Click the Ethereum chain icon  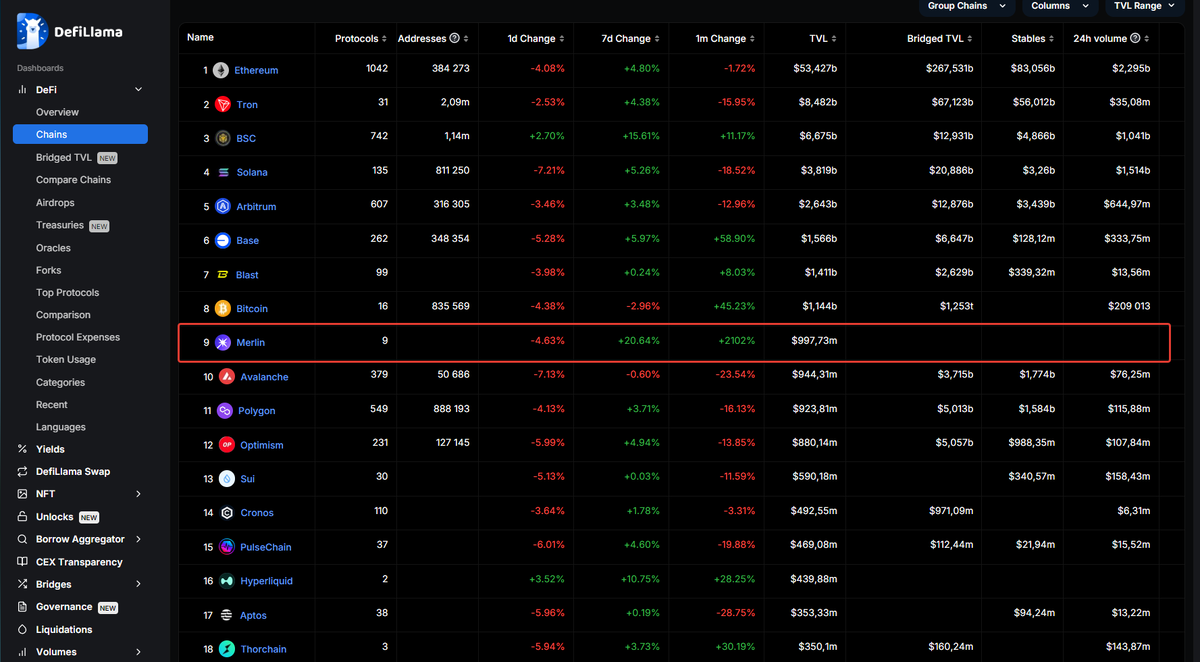(x=221, y=70)
